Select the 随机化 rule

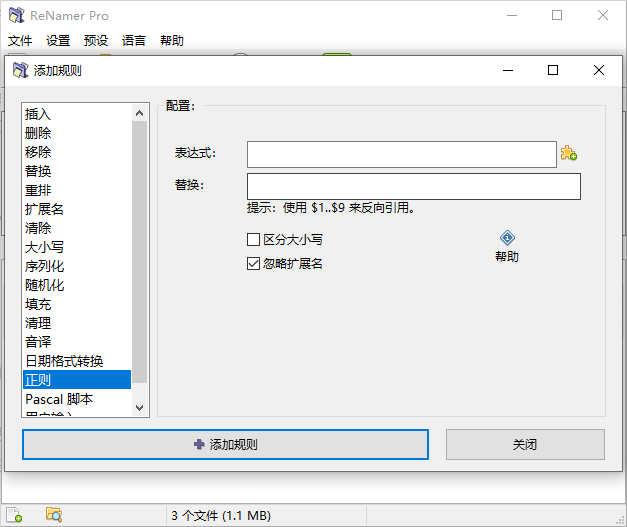[77, 285]
